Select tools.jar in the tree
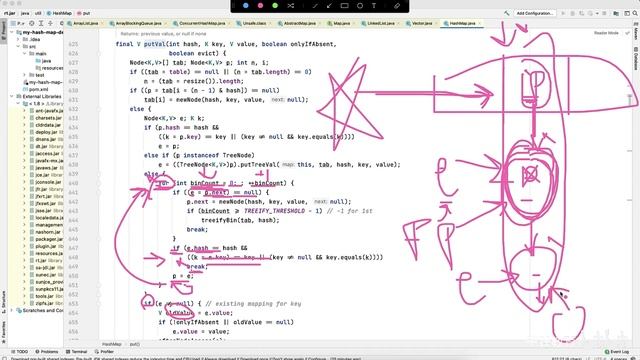The width and height of the screenshot is (640, 360). (x=46, y=296)
